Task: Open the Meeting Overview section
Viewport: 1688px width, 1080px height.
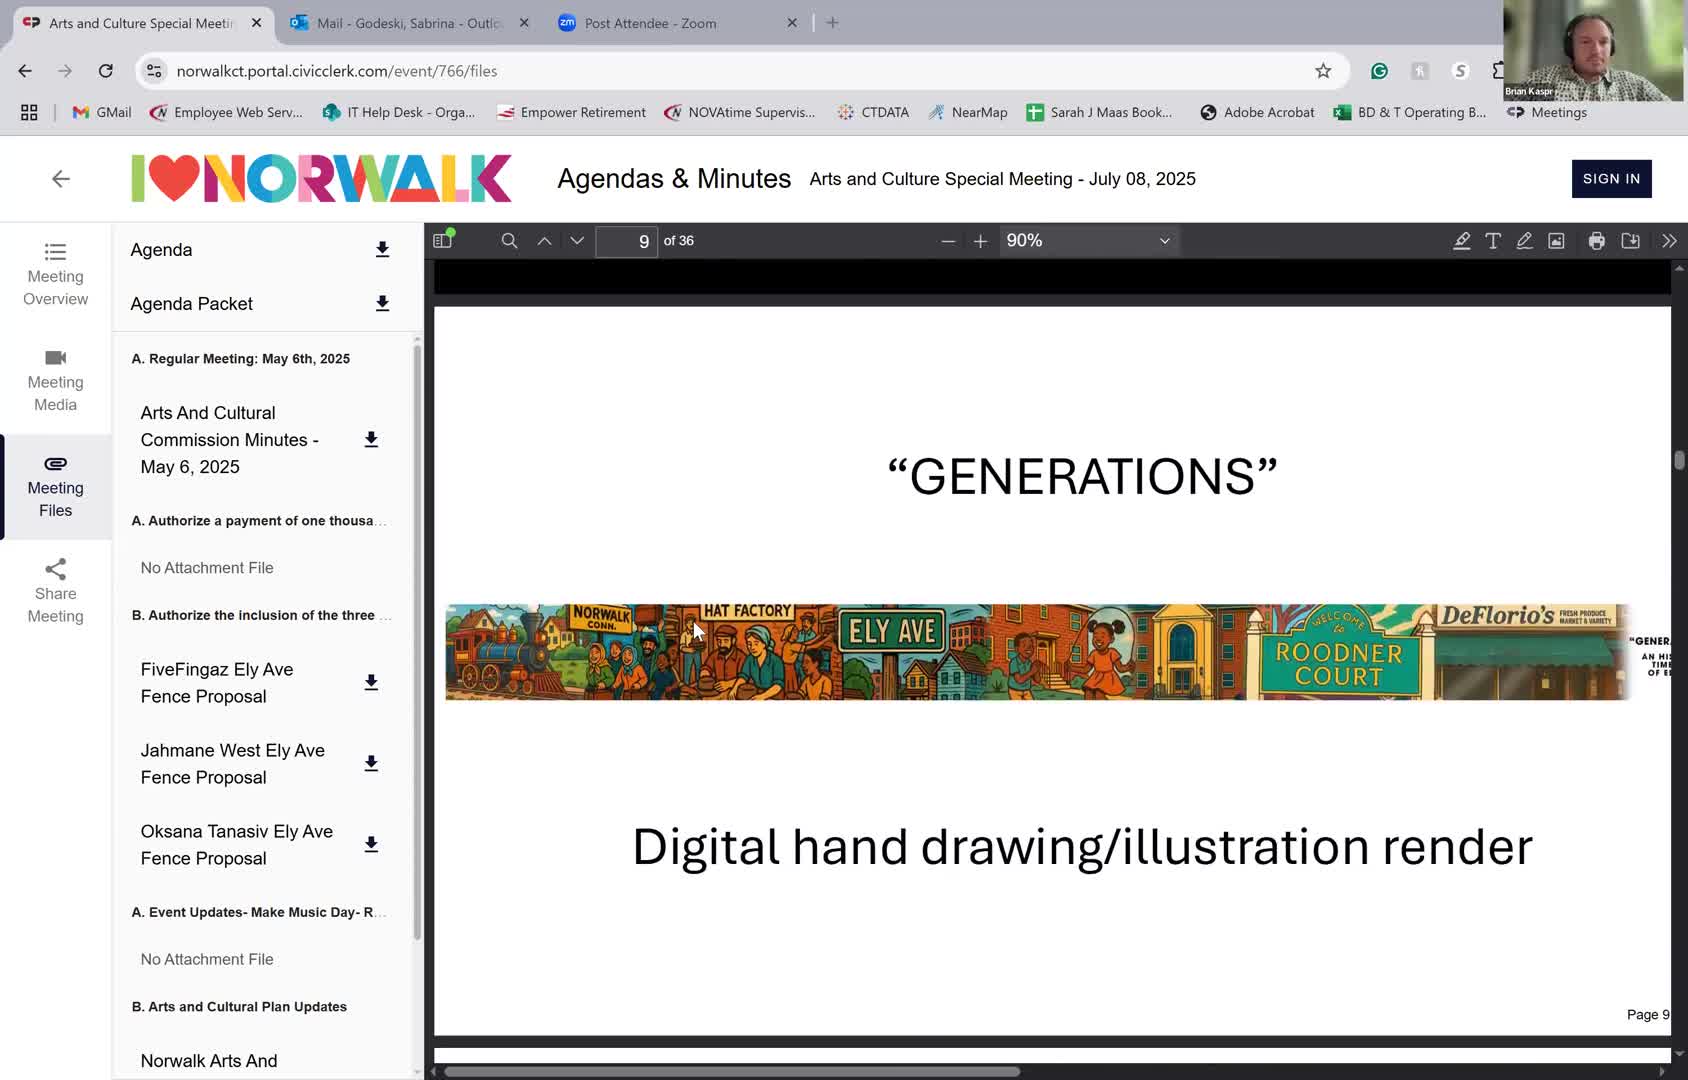Action: tap(55, 275)
